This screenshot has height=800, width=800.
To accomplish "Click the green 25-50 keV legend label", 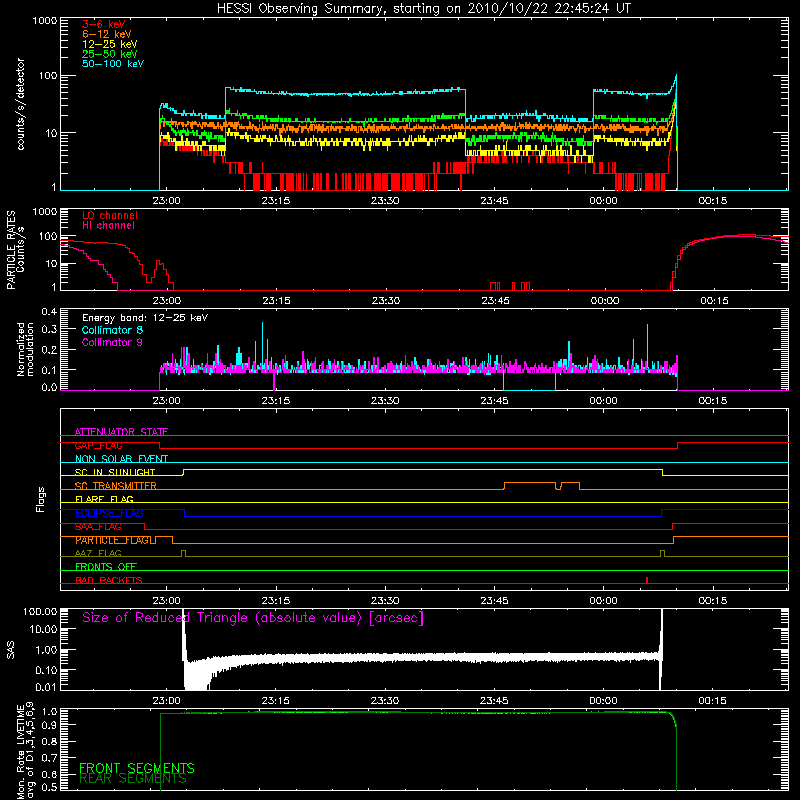I will [x=110, y=54].
